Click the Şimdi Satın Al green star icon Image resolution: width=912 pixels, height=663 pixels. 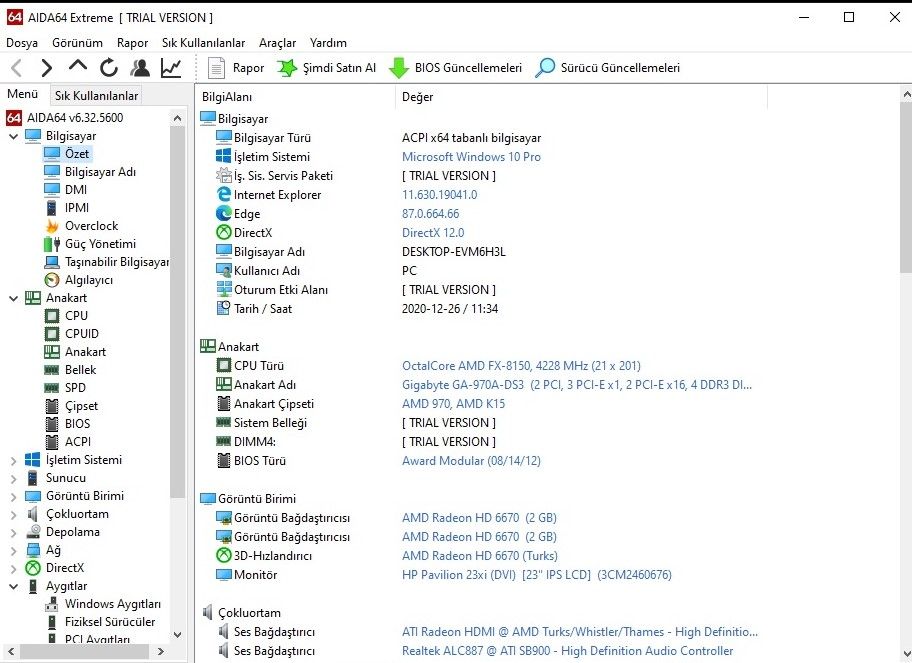coord(286,68)
